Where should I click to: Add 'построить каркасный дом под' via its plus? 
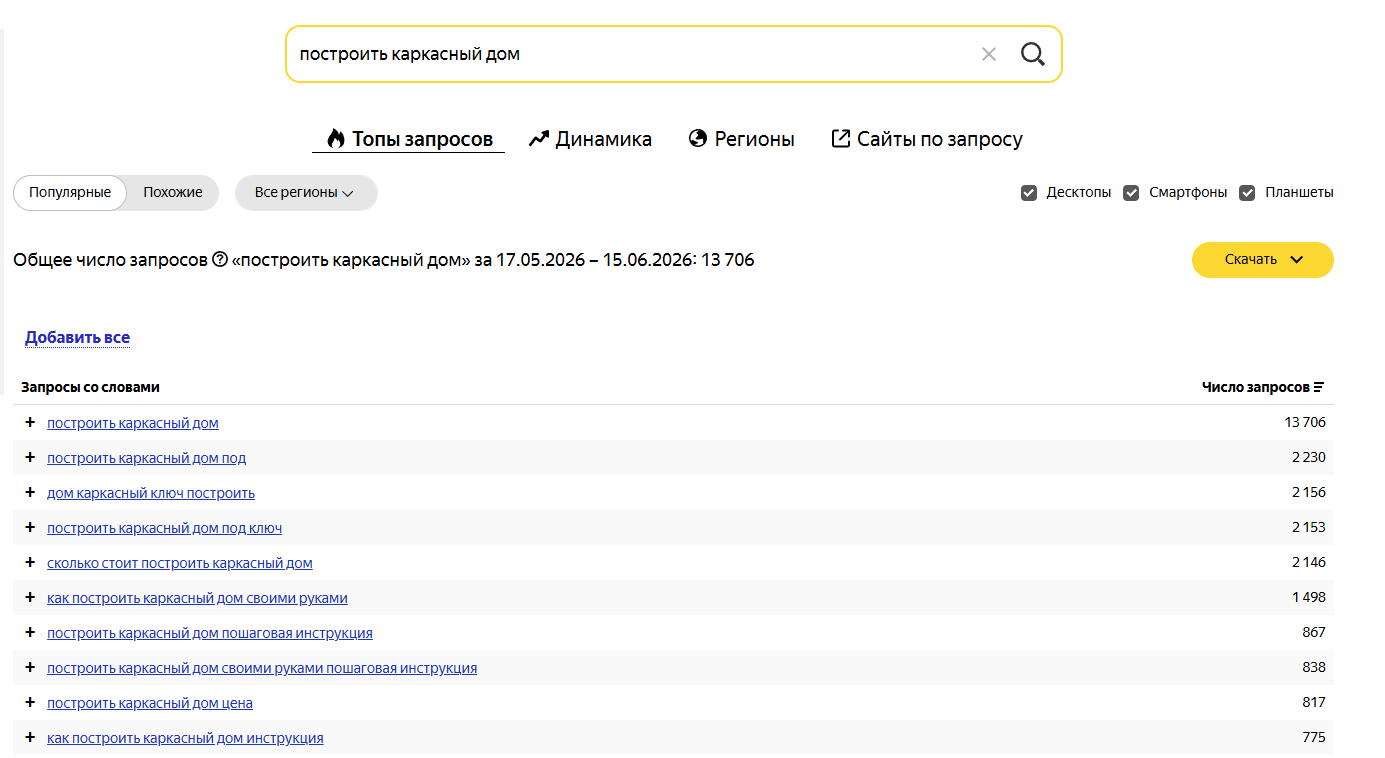[30, 457]
